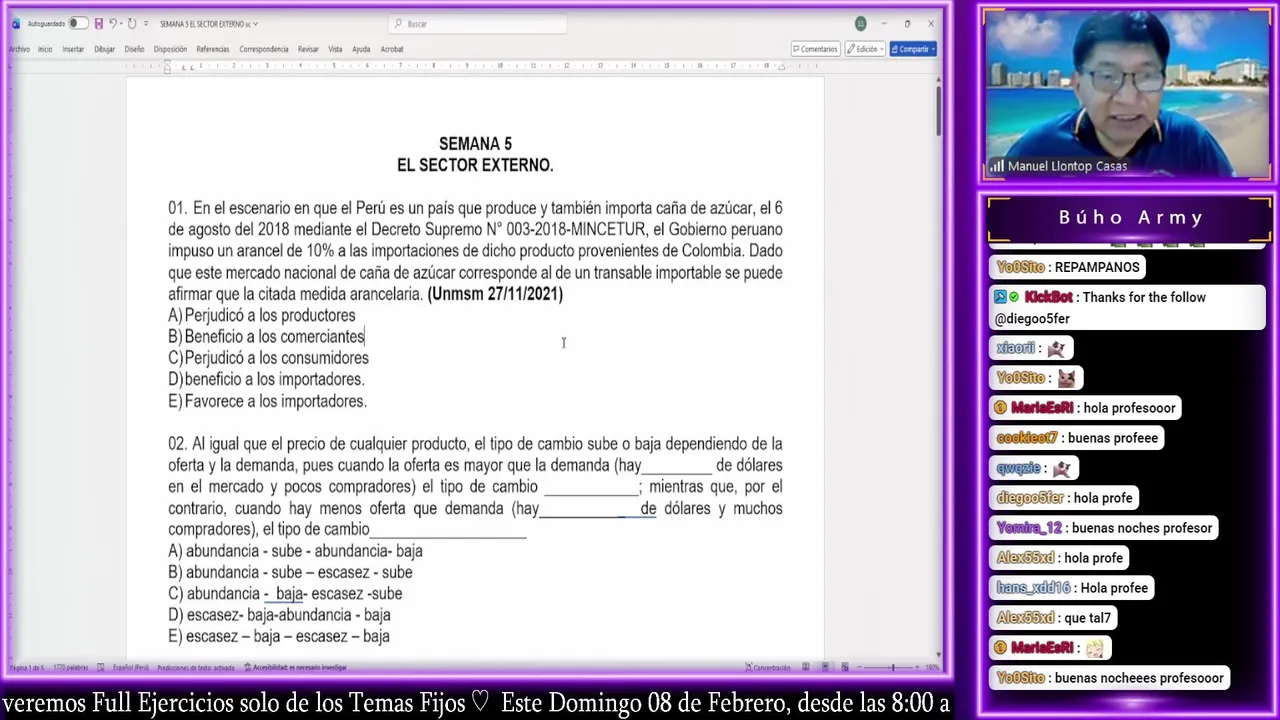The image size is (1280, 720).
Task: Expand the document title SEMANA 5 dropdown
Action: (x=255, y=24)
